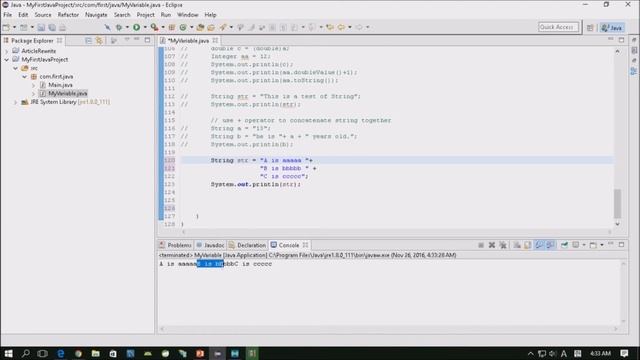640x360 pixels.
Task: Click the editor vertical scrollbar thumb
Action: (x=617, y=203)
